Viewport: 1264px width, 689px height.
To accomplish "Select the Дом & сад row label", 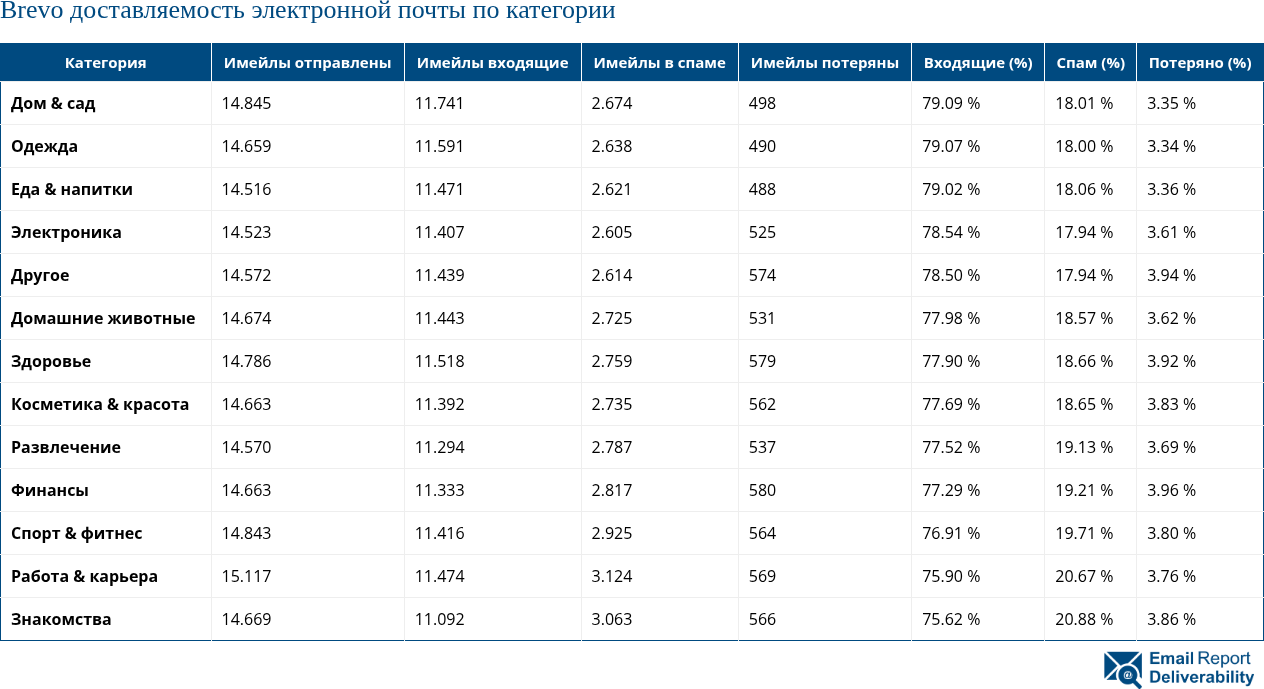I will tap(53, 103).
